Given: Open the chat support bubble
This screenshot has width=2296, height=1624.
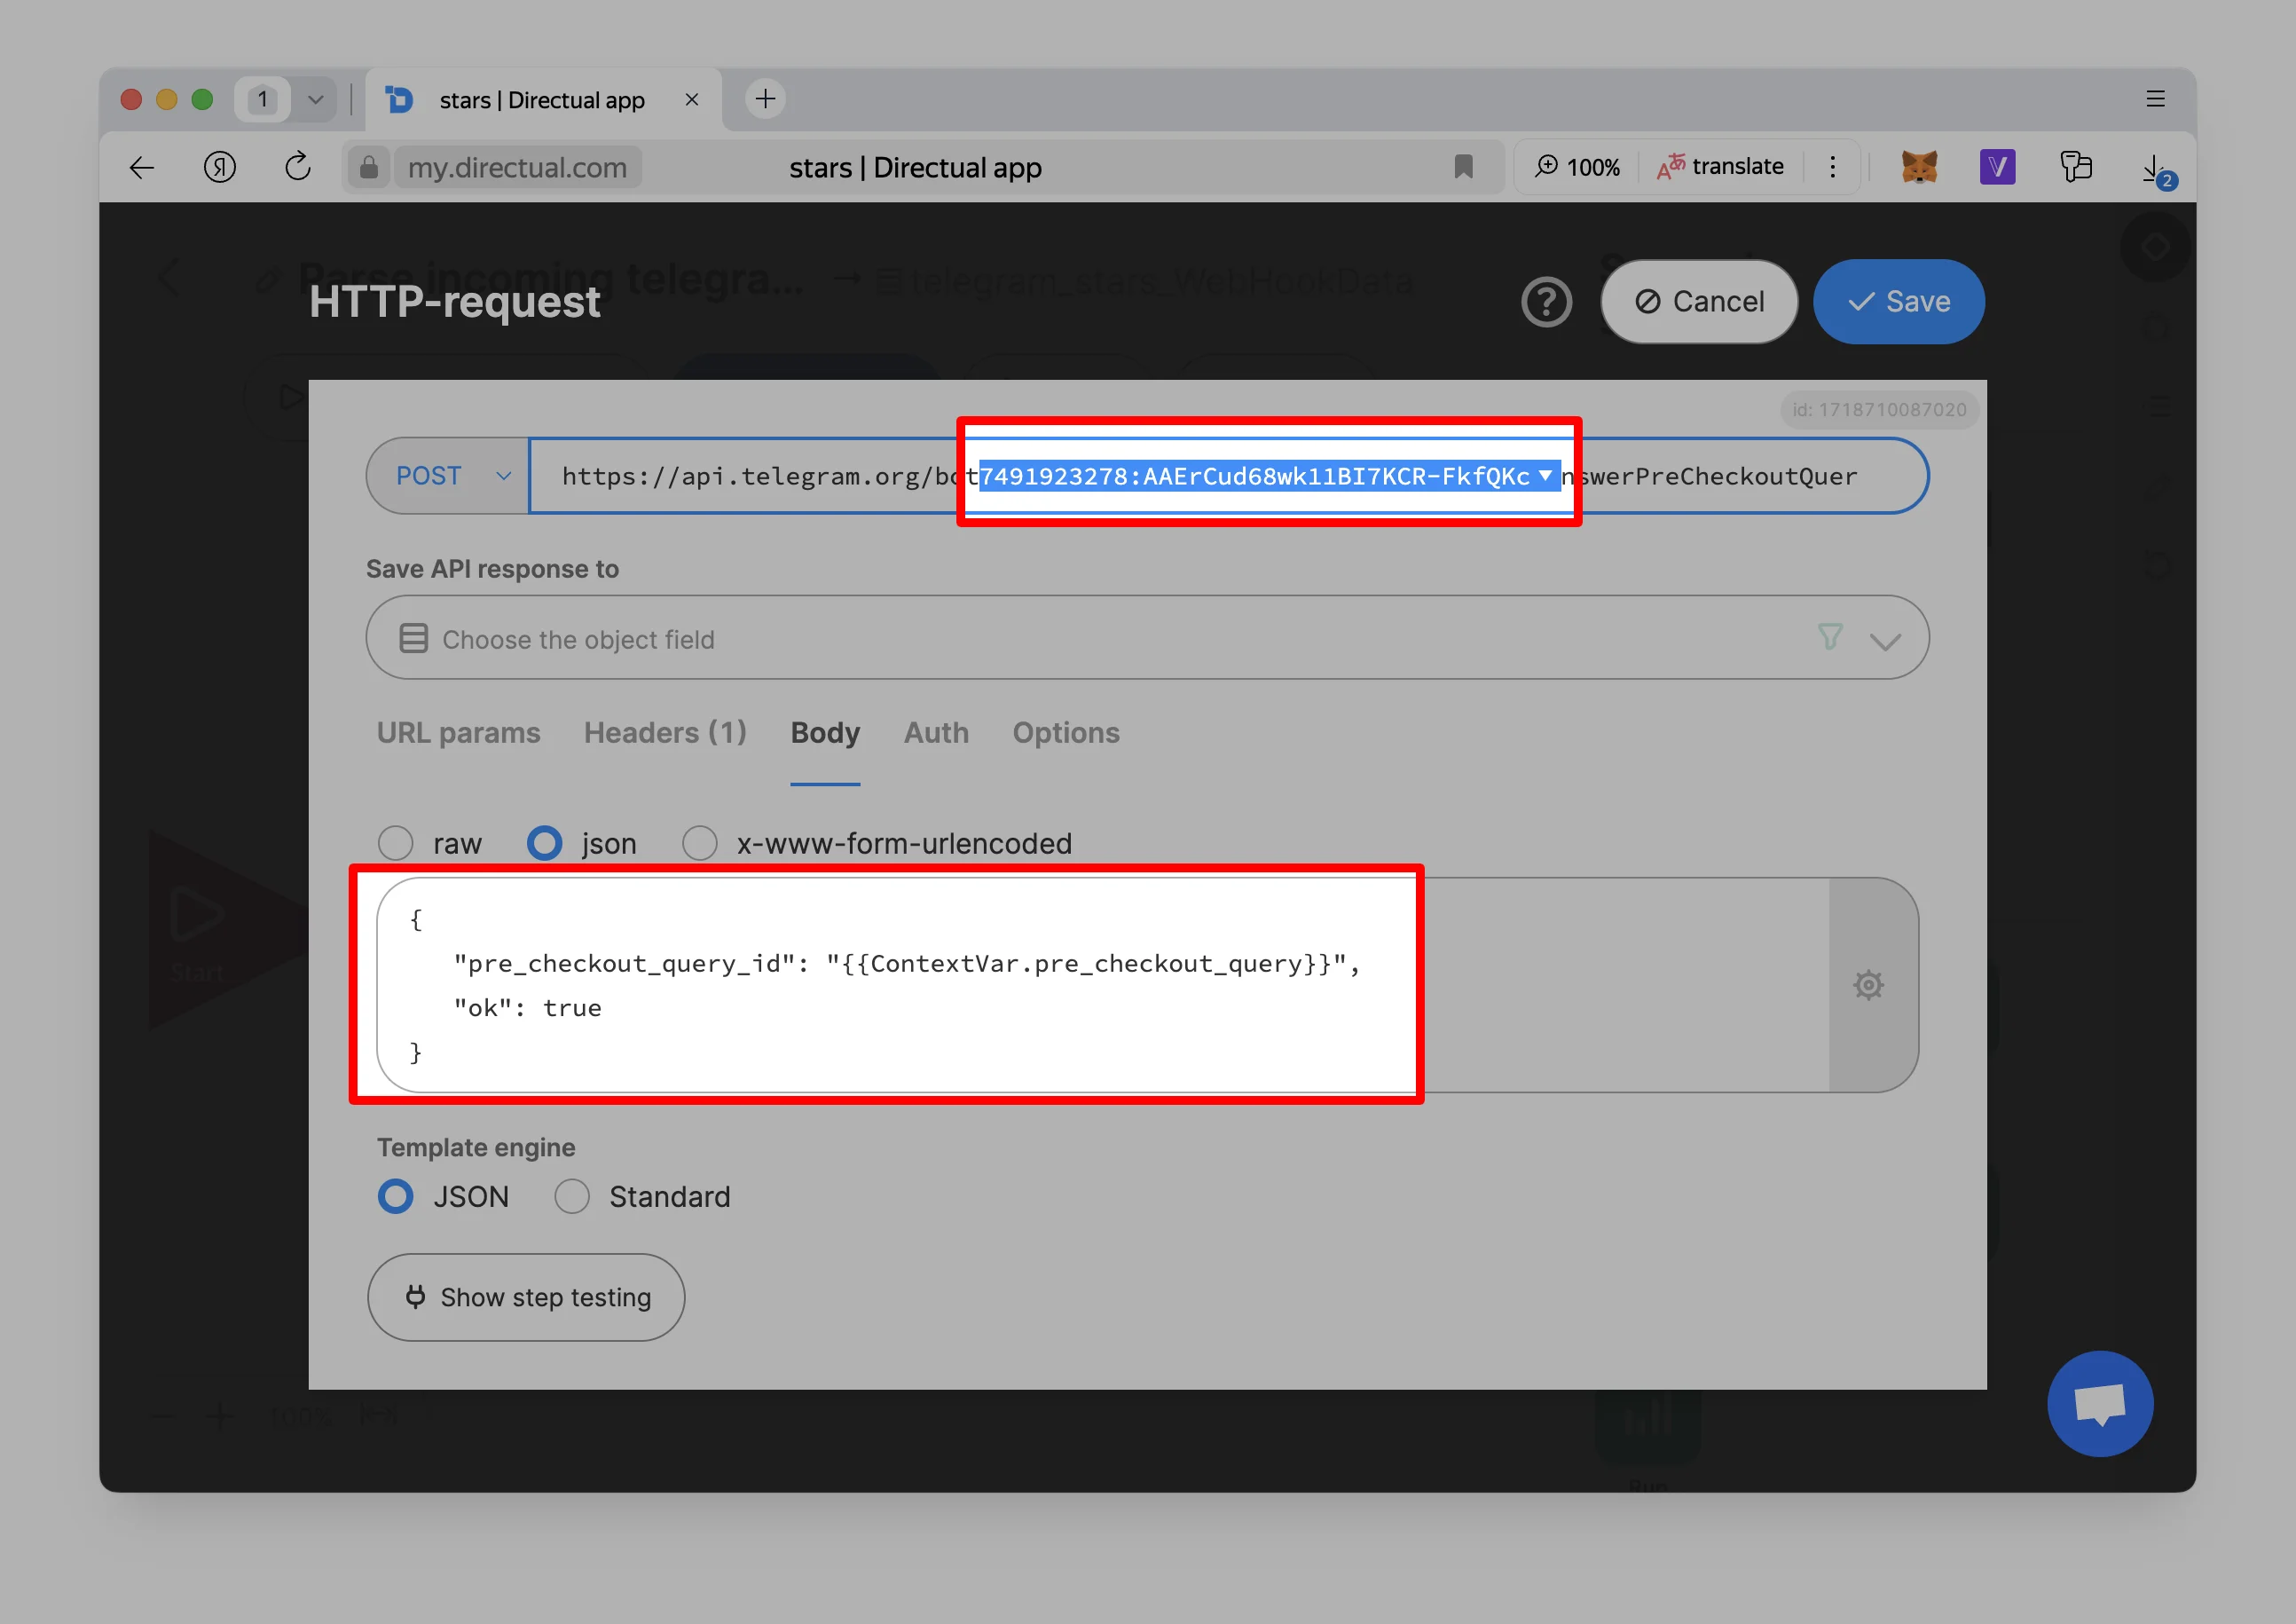Looking at the screenshot, I should pos(2099,1403).
